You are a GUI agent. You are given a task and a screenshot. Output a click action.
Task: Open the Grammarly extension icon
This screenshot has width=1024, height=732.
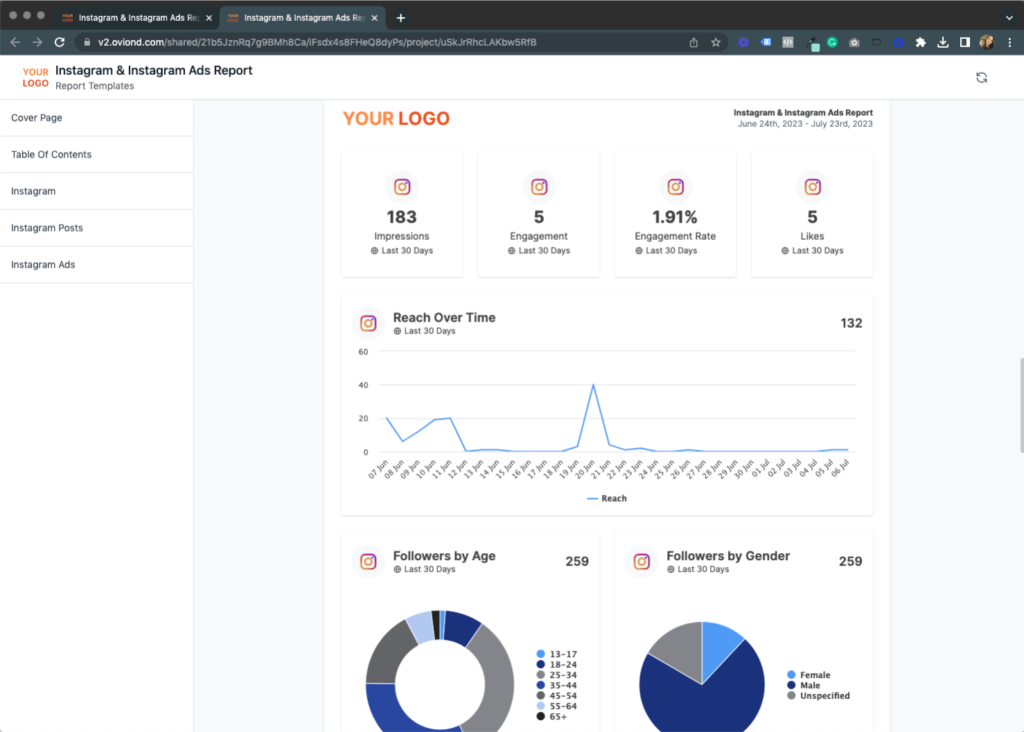click(832, 42)
